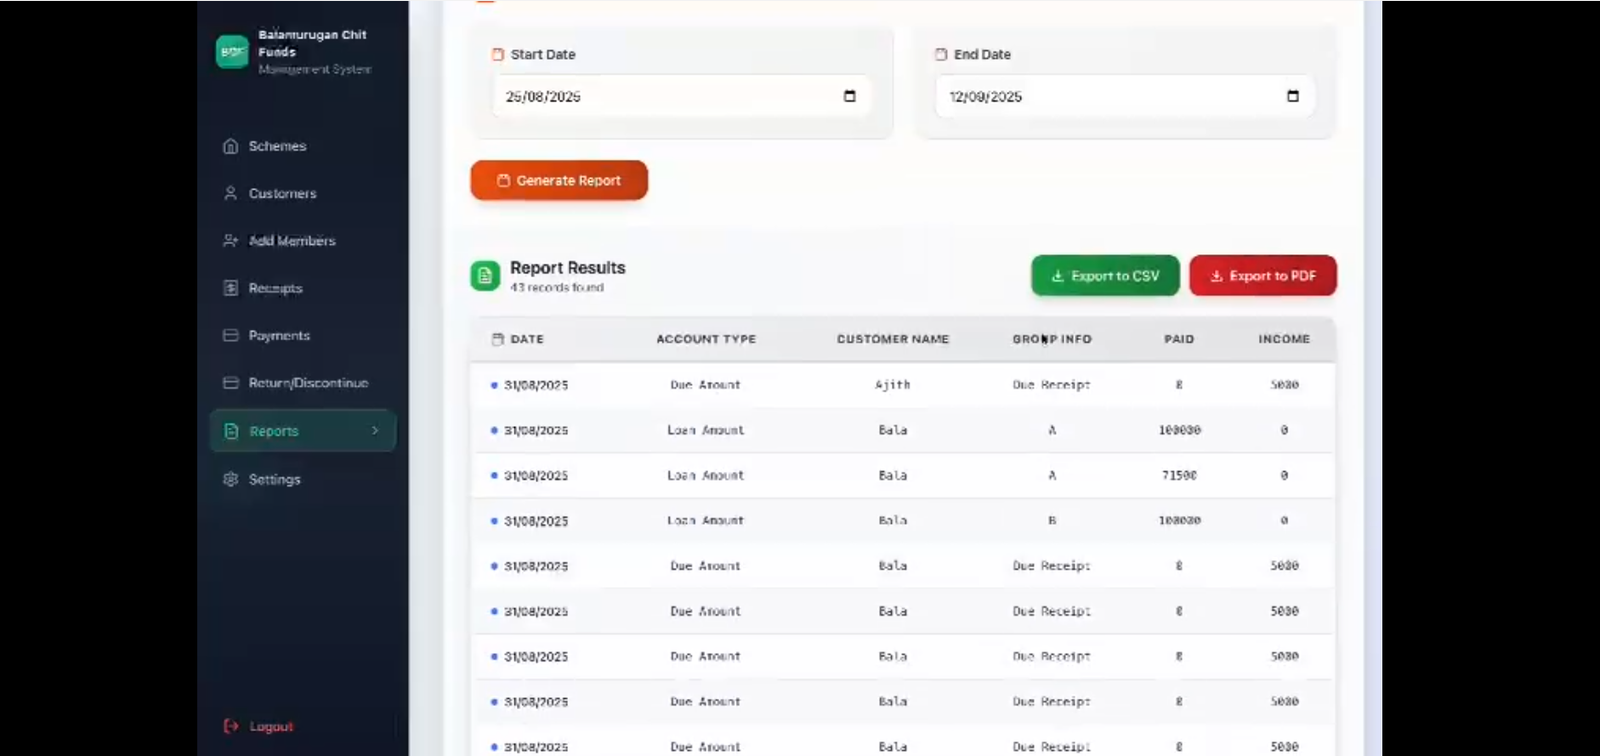The image size is (1600, 756).
Task: Click download icon on Export to CSV
Action: pos(1057,276)
